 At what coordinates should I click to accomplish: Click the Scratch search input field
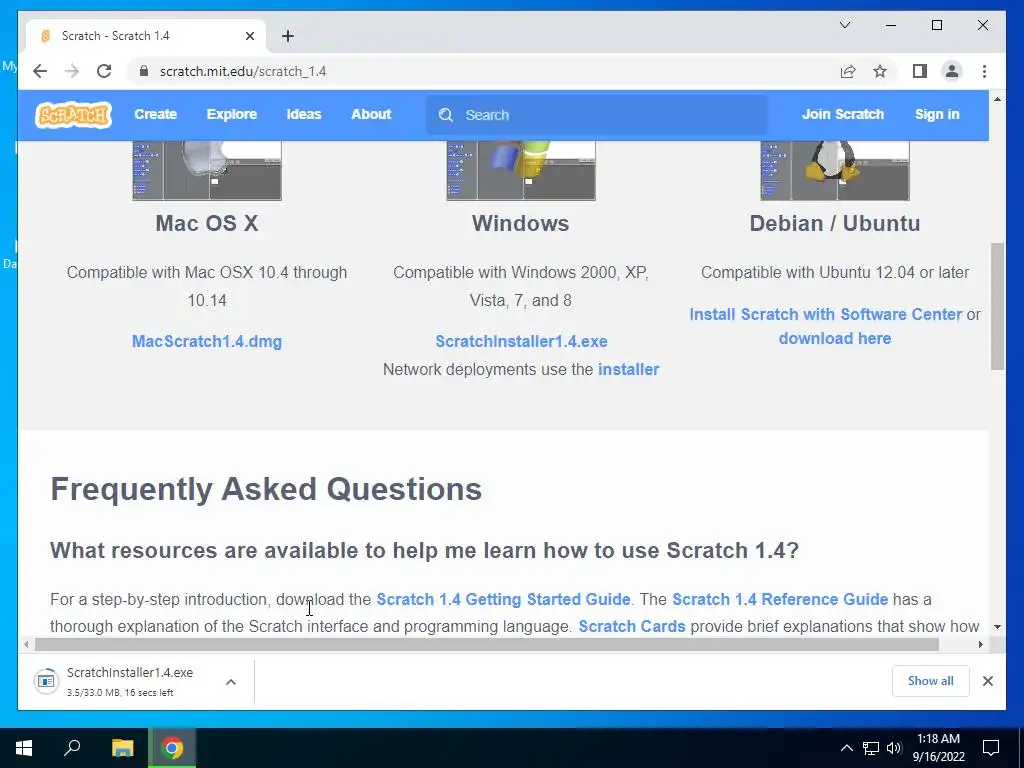(x=597, y=115)
